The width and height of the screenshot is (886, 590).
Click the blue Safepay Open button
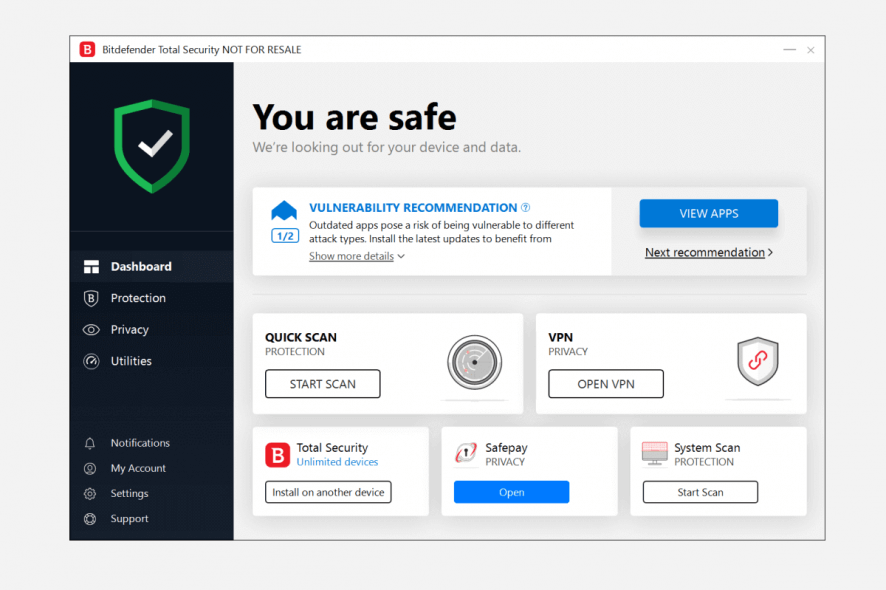[x=511, y=492]
